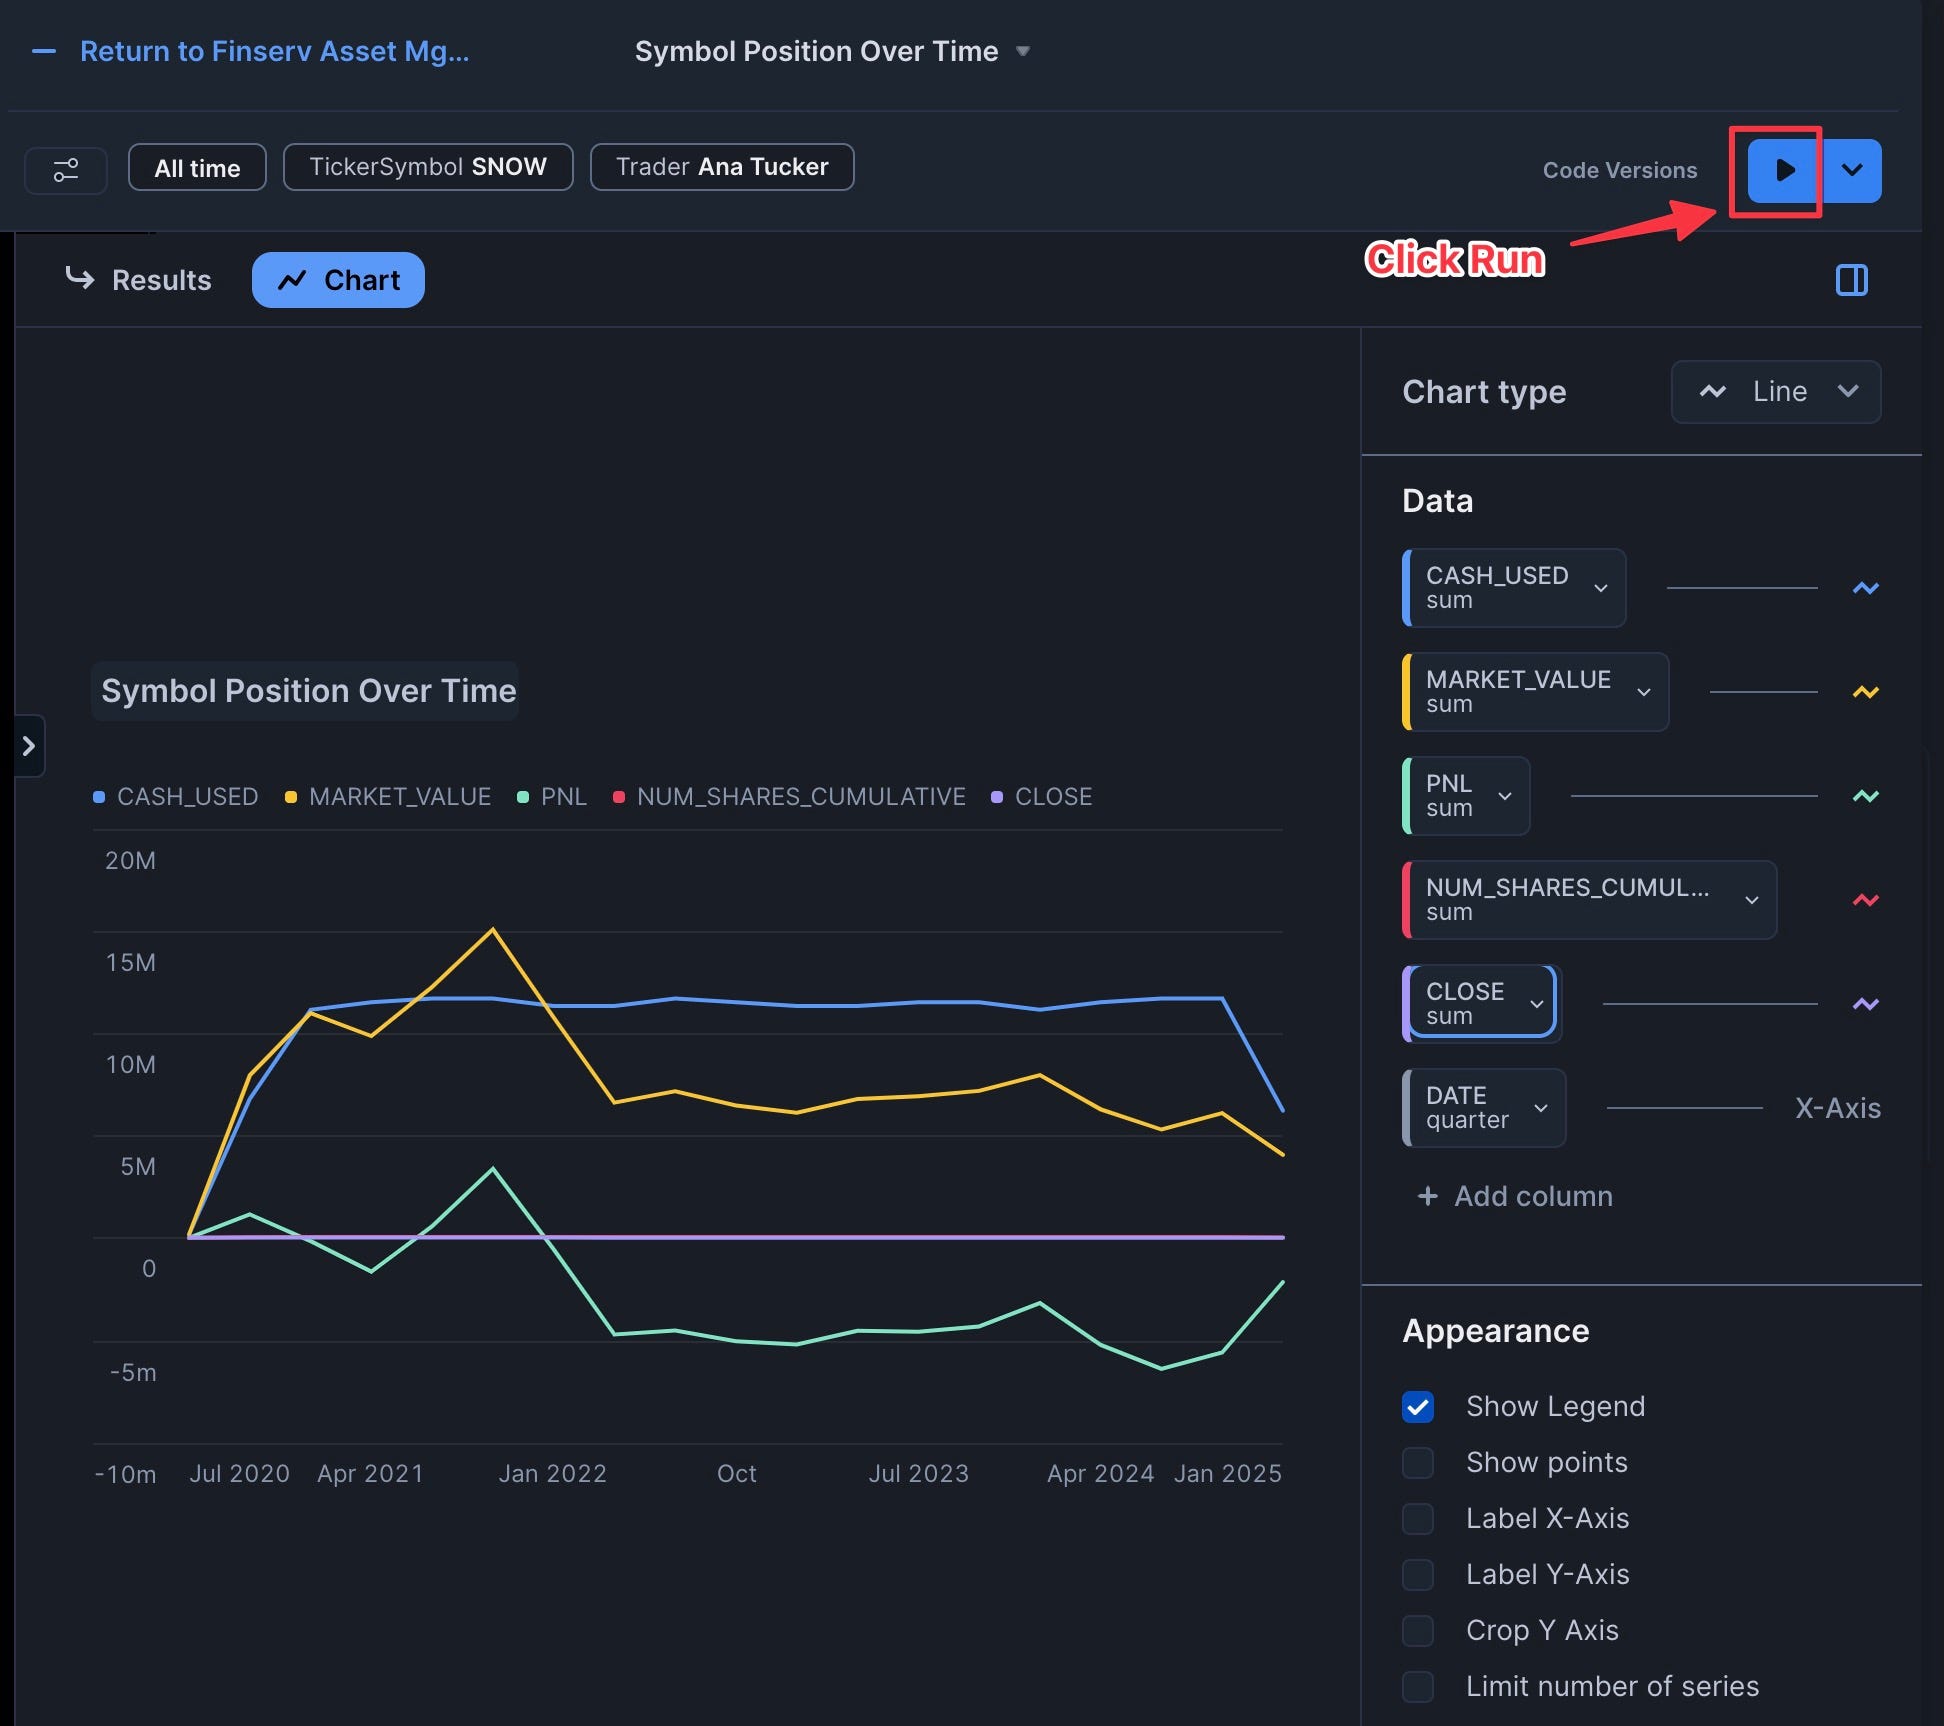Click NUM_SHARES_CUMULATIVE red line style icon

coord(1865,900)
